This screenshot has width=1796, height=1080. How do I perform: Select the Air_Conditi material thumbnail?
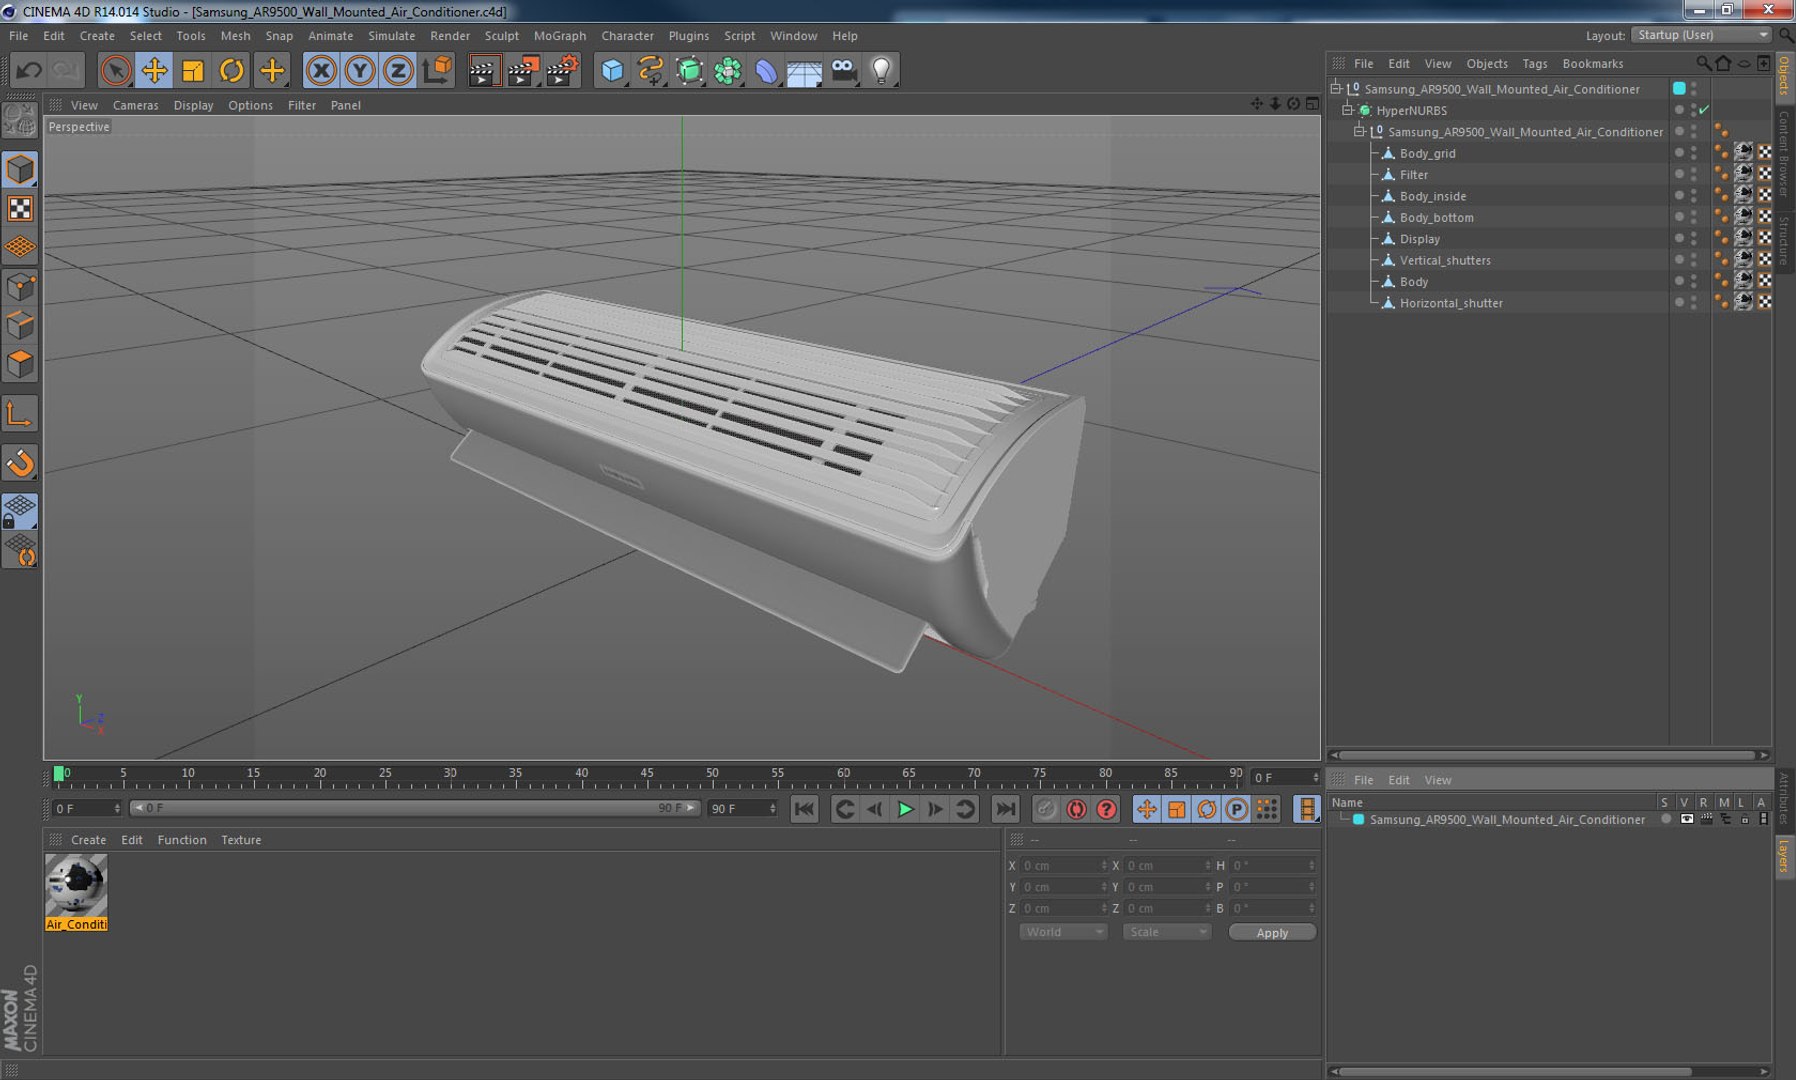[x=76, y=885]
